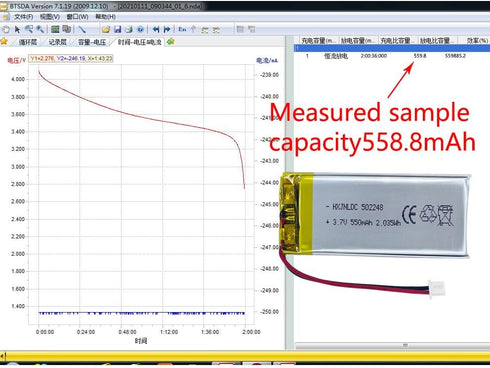Viewport: 490px width, 368px height.
Task: Select the hand pan tool
Action: tap(6, 29)
